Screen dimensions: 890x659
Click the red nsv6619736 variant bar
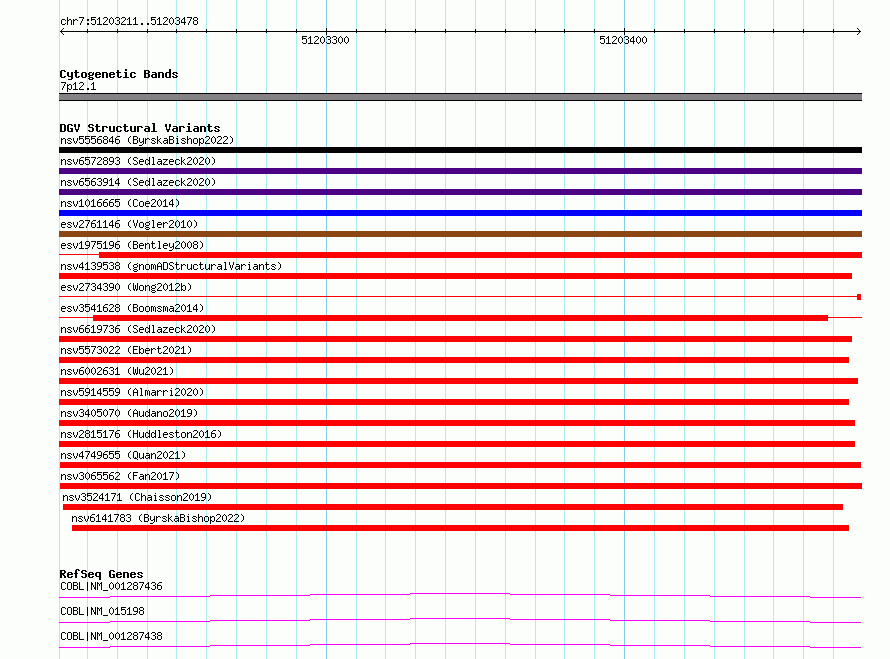coord(455,339)
